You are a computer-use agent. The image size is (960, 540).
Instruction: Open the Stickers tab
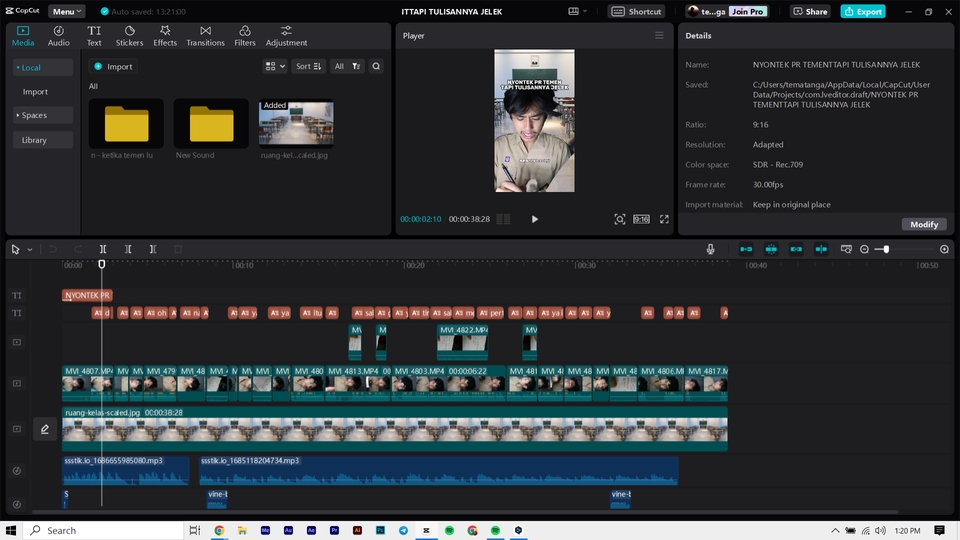pos(129,36)
